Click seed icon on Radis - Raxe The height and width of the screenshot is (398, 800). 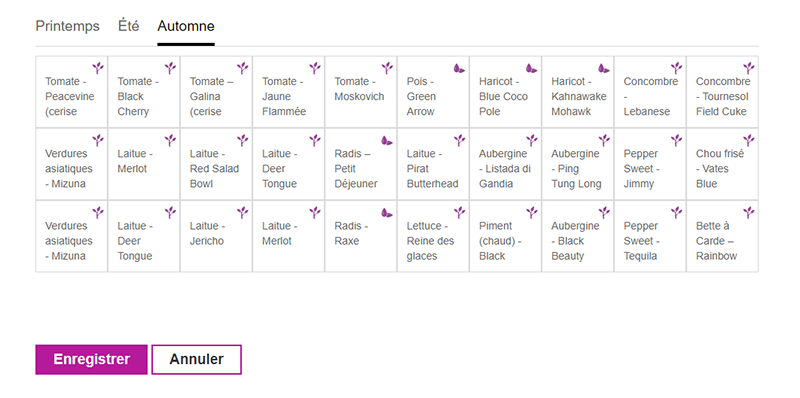(x=387, y=213)
